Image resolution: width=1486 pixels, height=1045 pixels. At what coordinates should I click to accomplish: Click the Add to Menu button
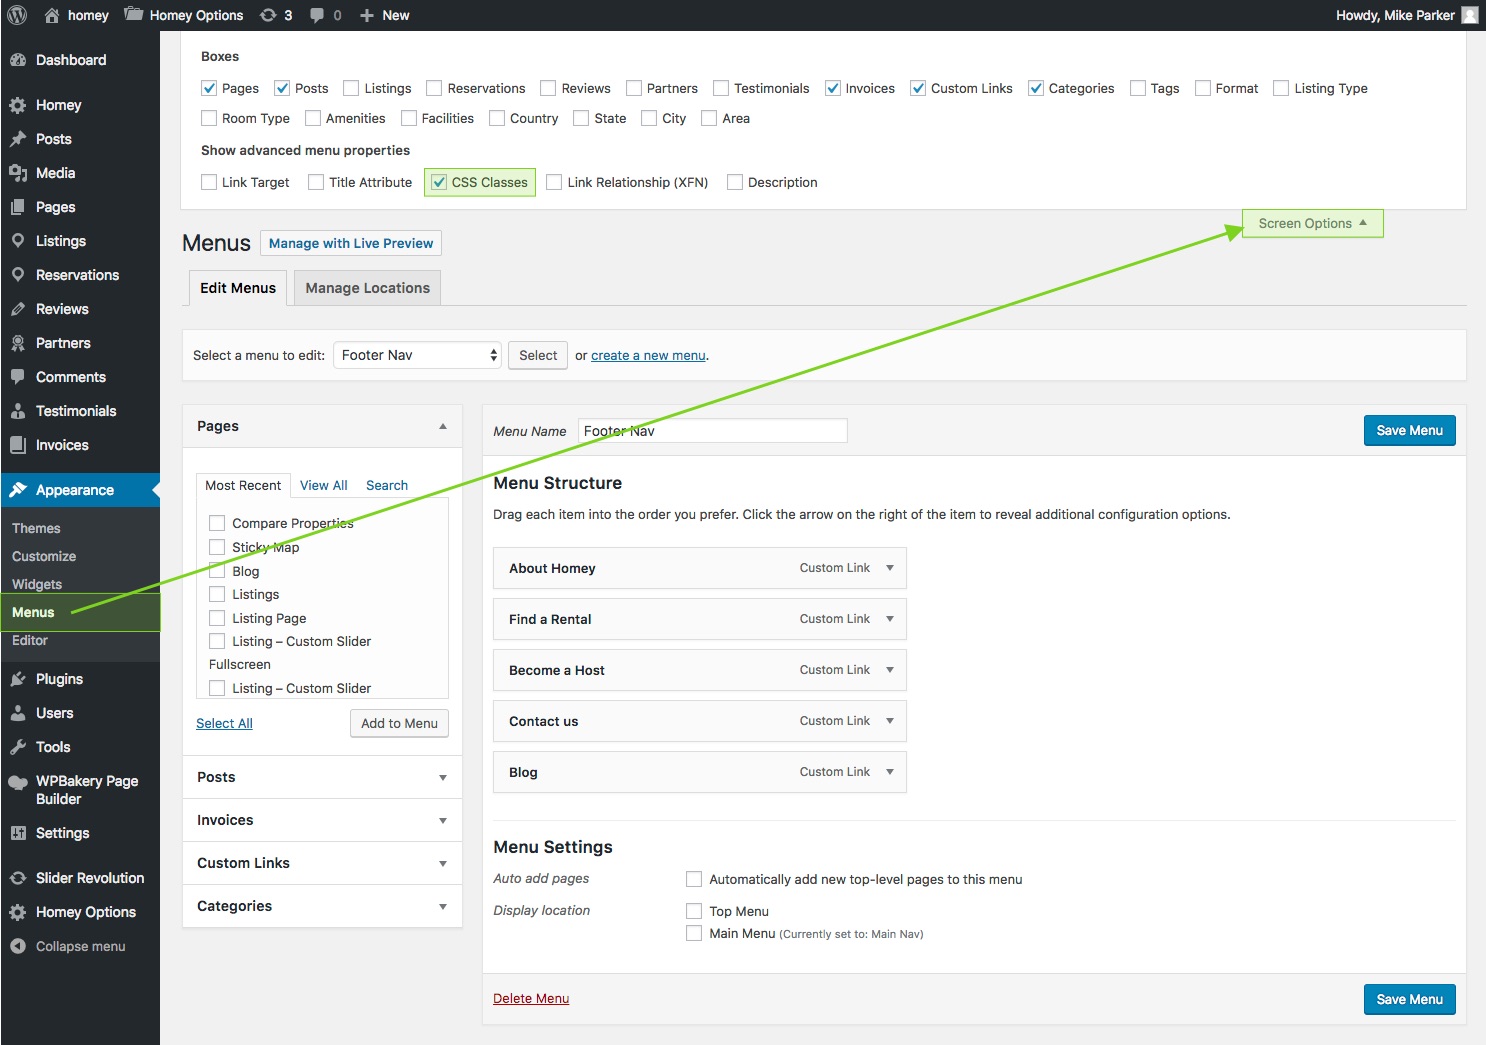(x=399, y=723)
